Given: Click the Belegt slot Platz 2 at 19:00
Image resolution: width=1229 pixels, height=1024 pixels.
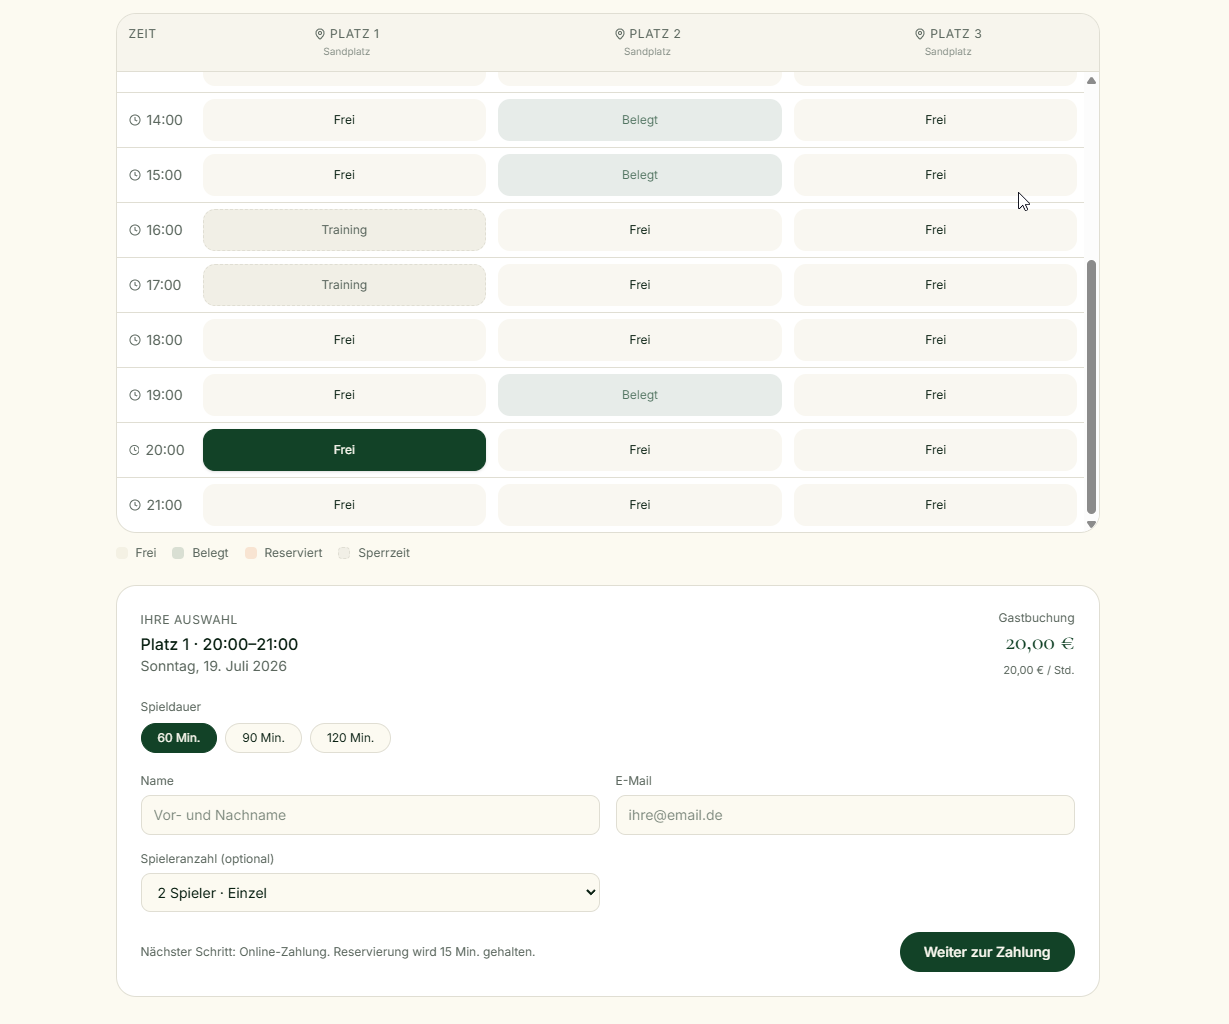Looking at the screenshot, I should pyautogui.click(x=640, y=395).
